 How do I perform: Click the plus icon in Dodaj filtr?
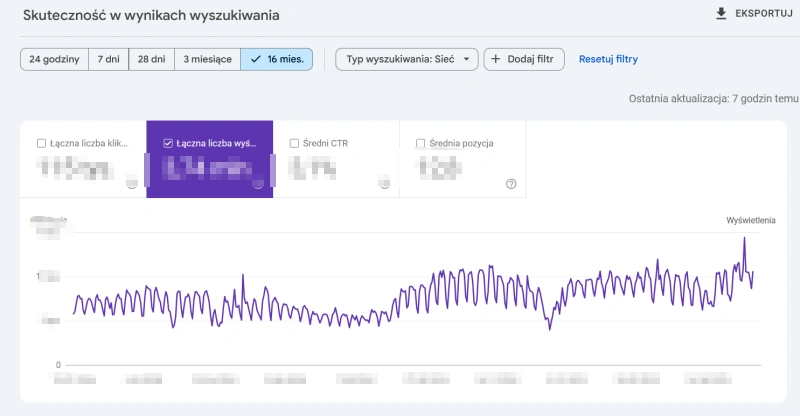[x=495, y=59]
